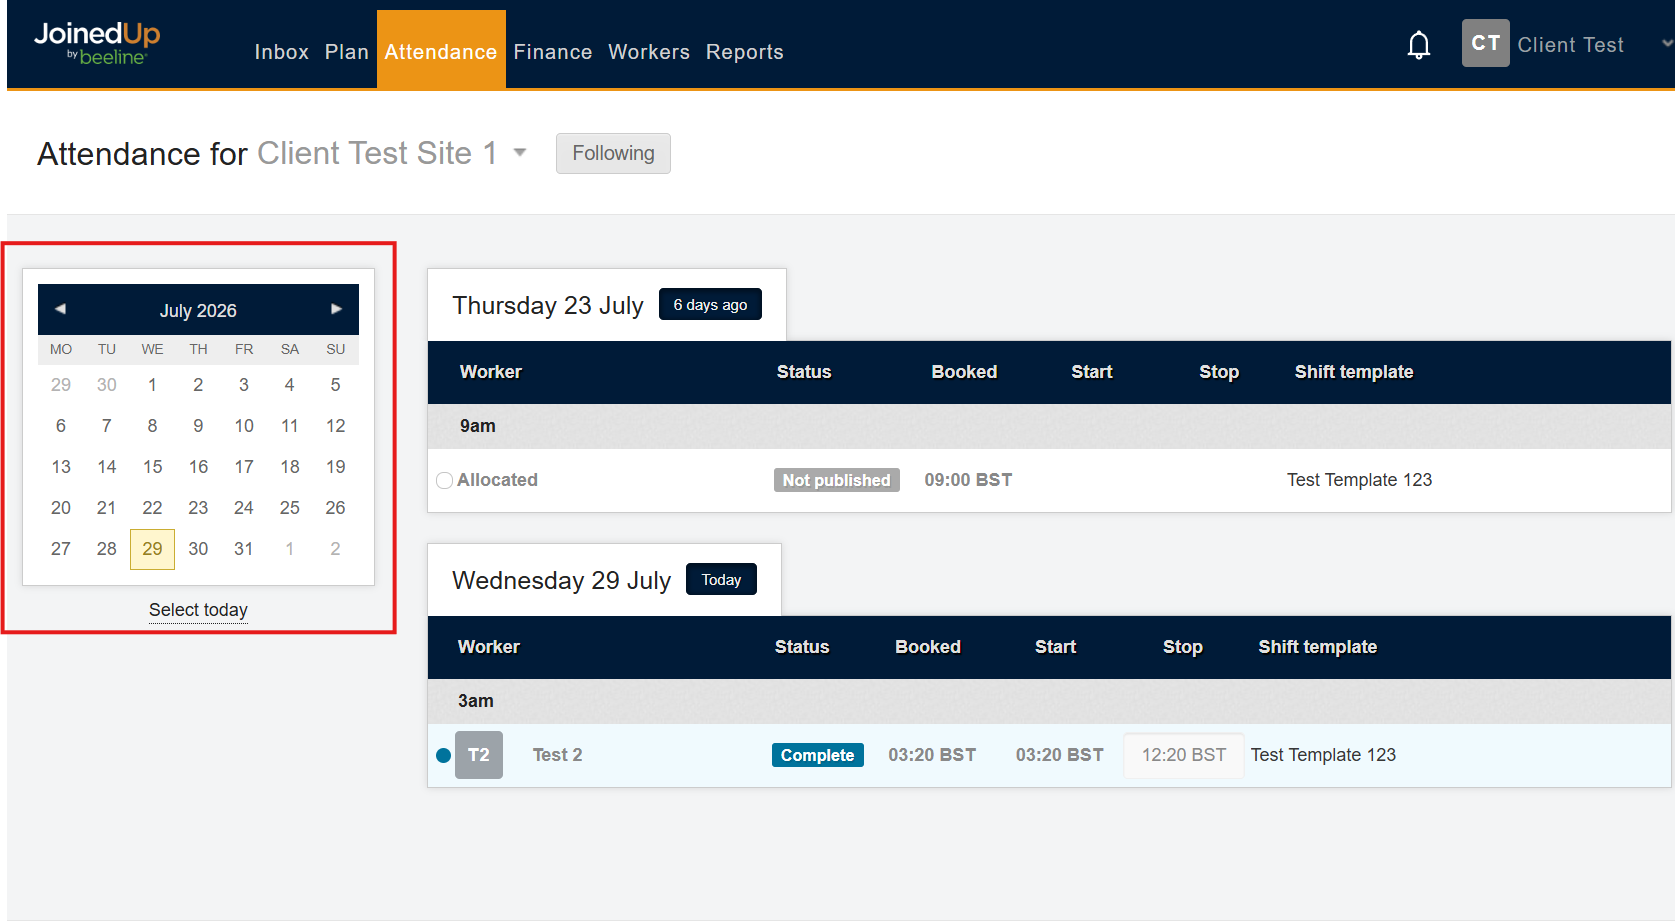Click the Thursday 23 July heading
Screen dimensions: 1675x921
(x=548, y=306)
